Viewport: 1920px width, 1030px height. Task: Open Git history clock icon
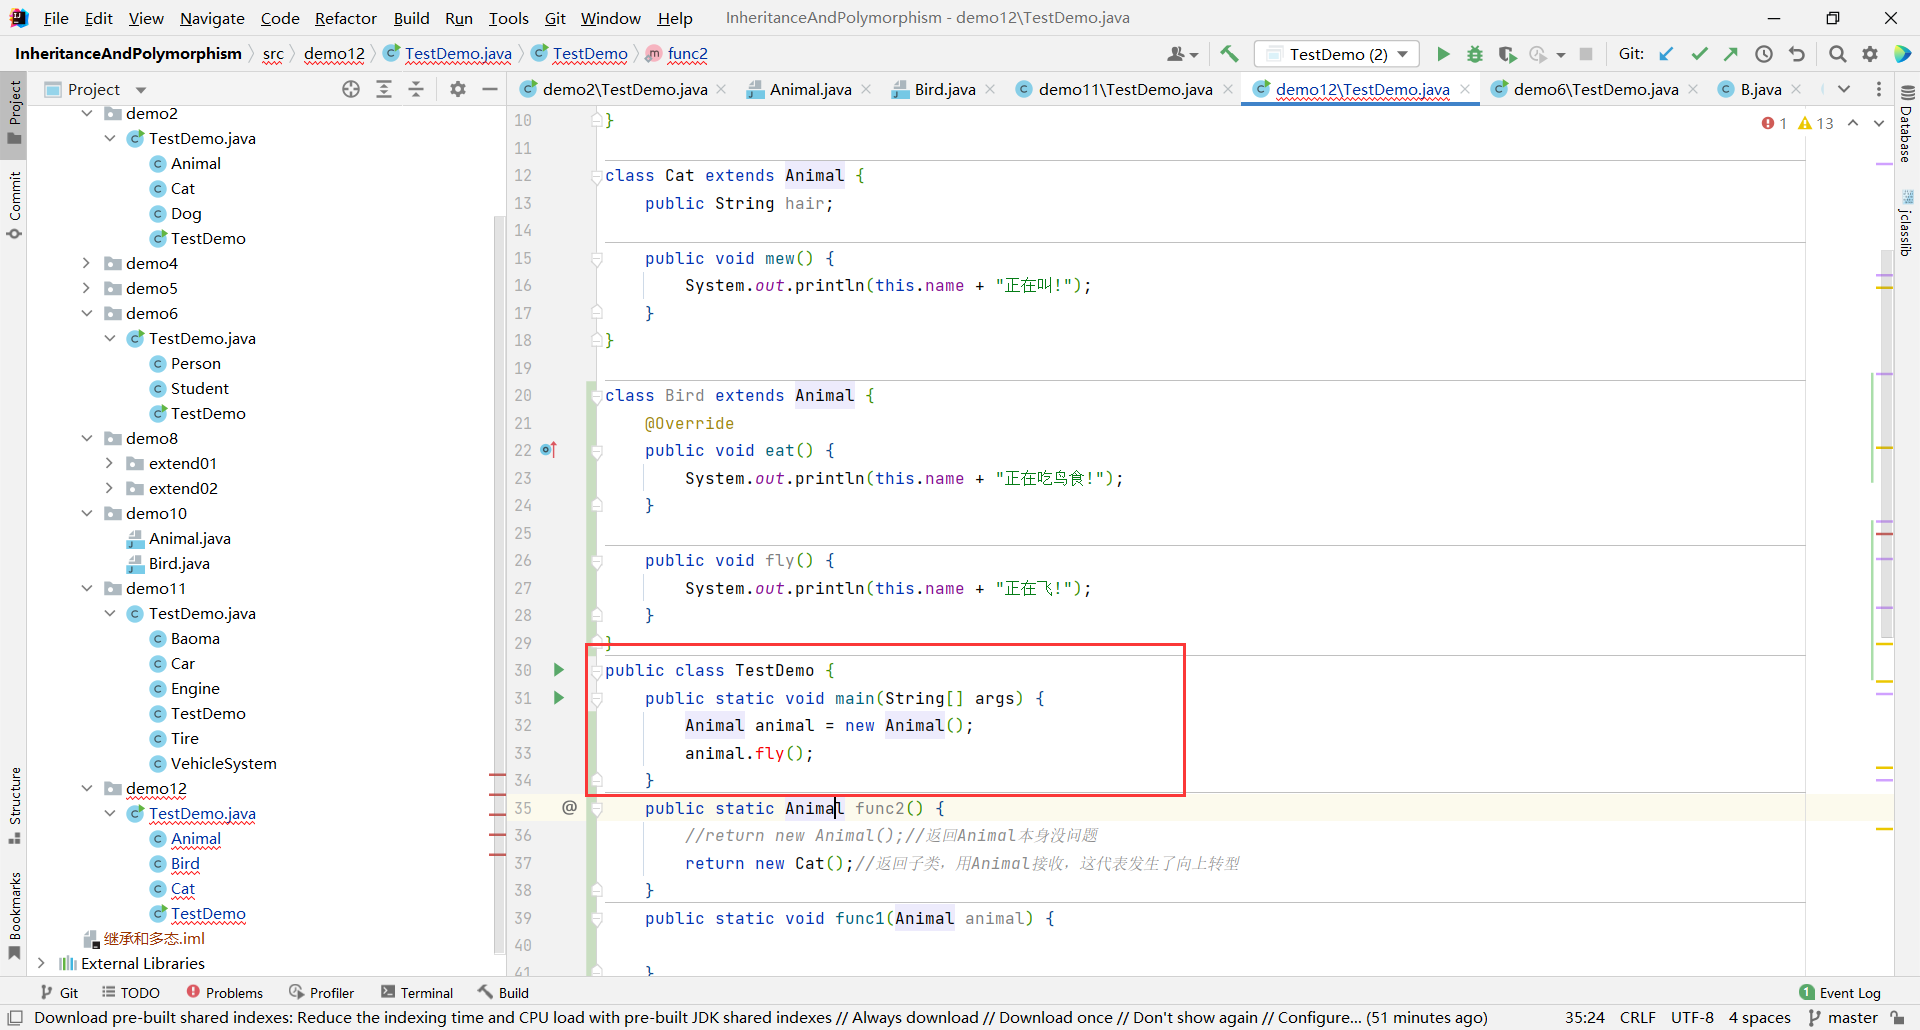[1764, 54]
